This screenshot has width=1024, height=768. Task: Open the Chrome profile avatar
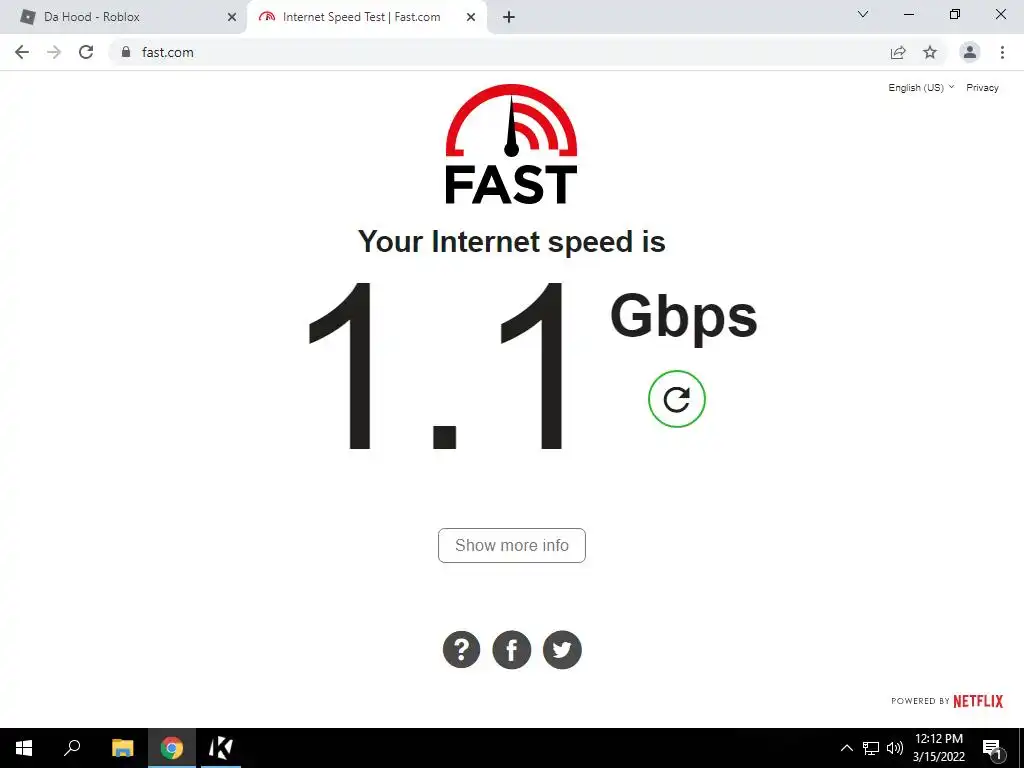coord(970,52)
